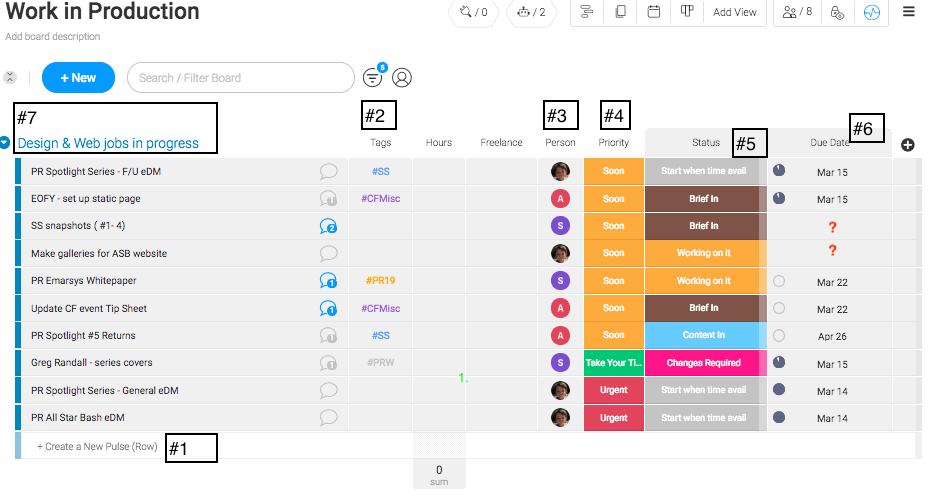
Task: Click Create a New Pulse (Row) field
Action: point(97,446)
